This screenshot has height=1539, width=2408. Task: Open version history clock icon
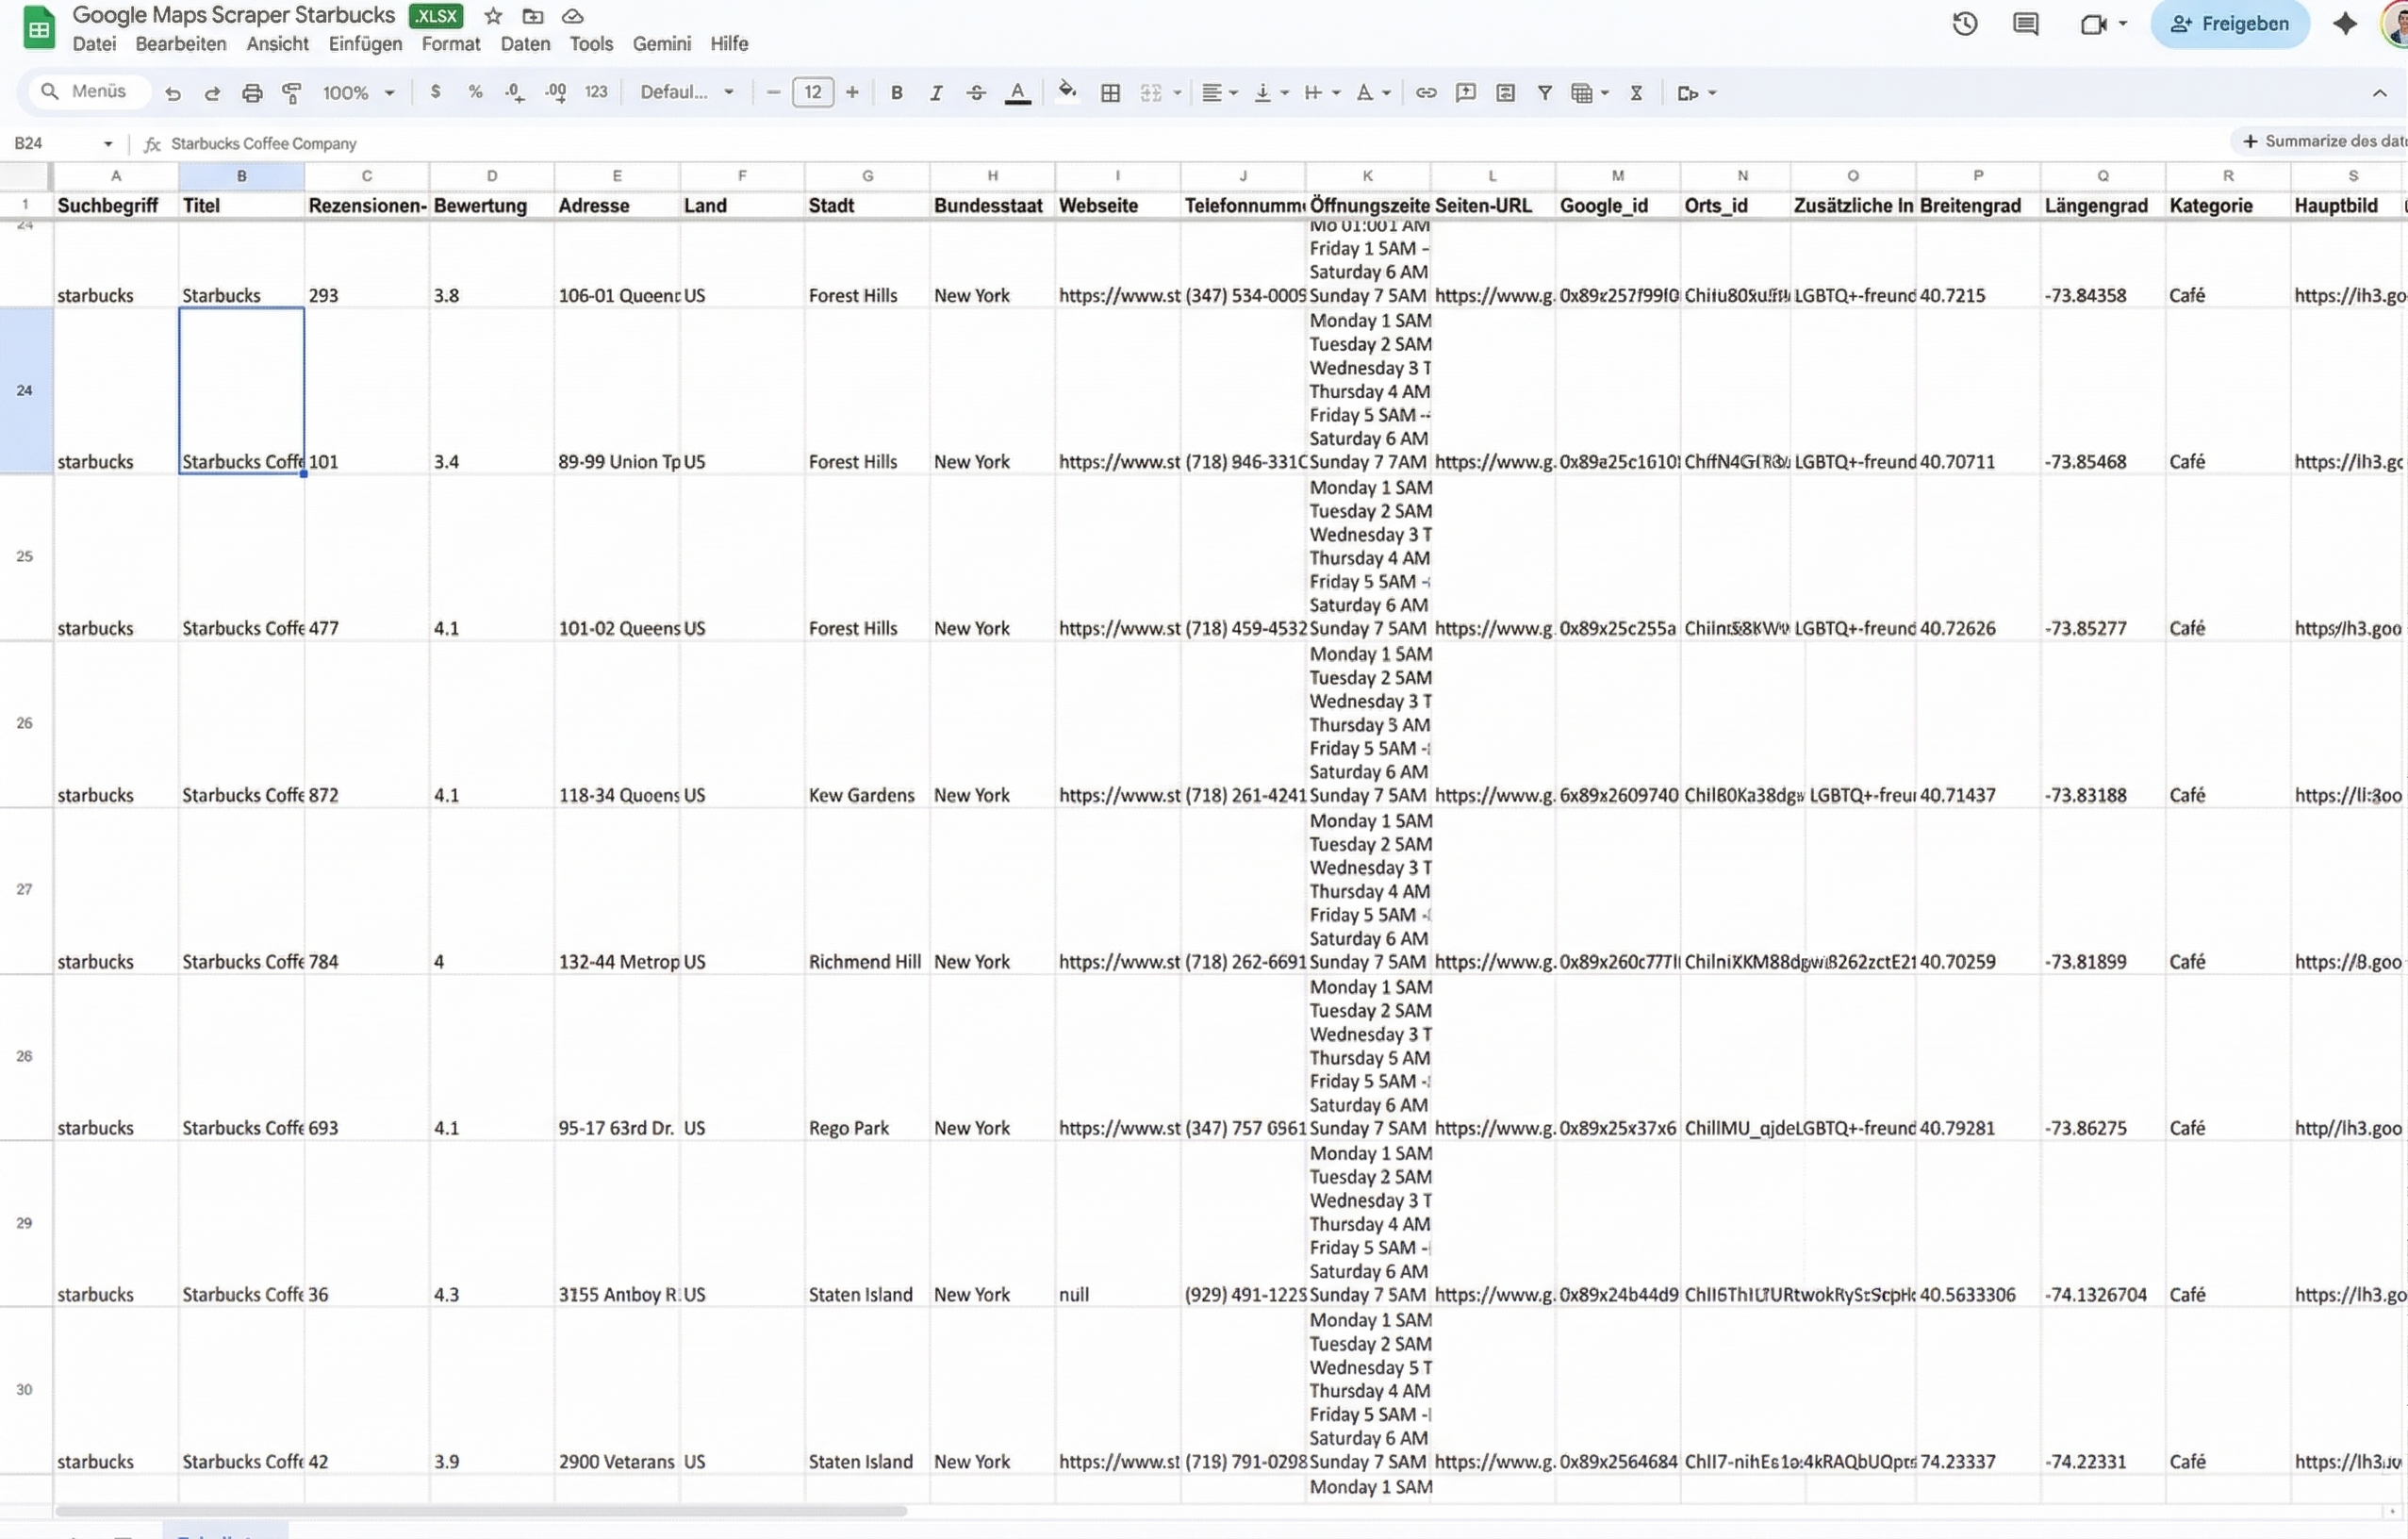click(1964, 24)
